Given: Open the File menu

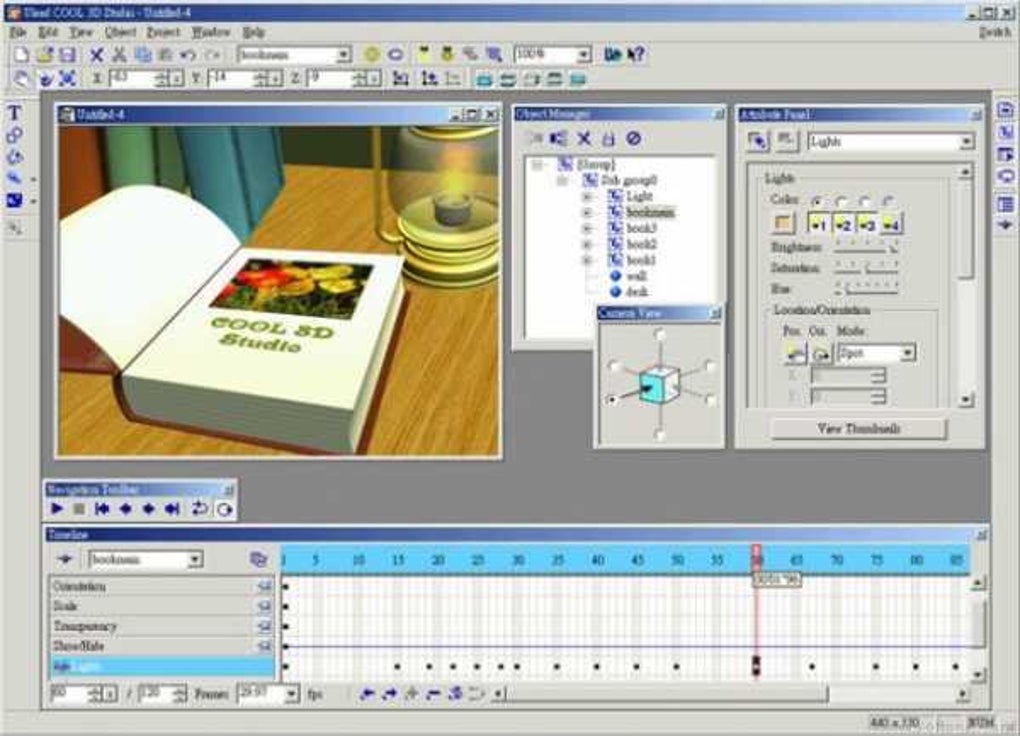Looking at the screenshot, I should pyautogui.click(x=18, y=32).
